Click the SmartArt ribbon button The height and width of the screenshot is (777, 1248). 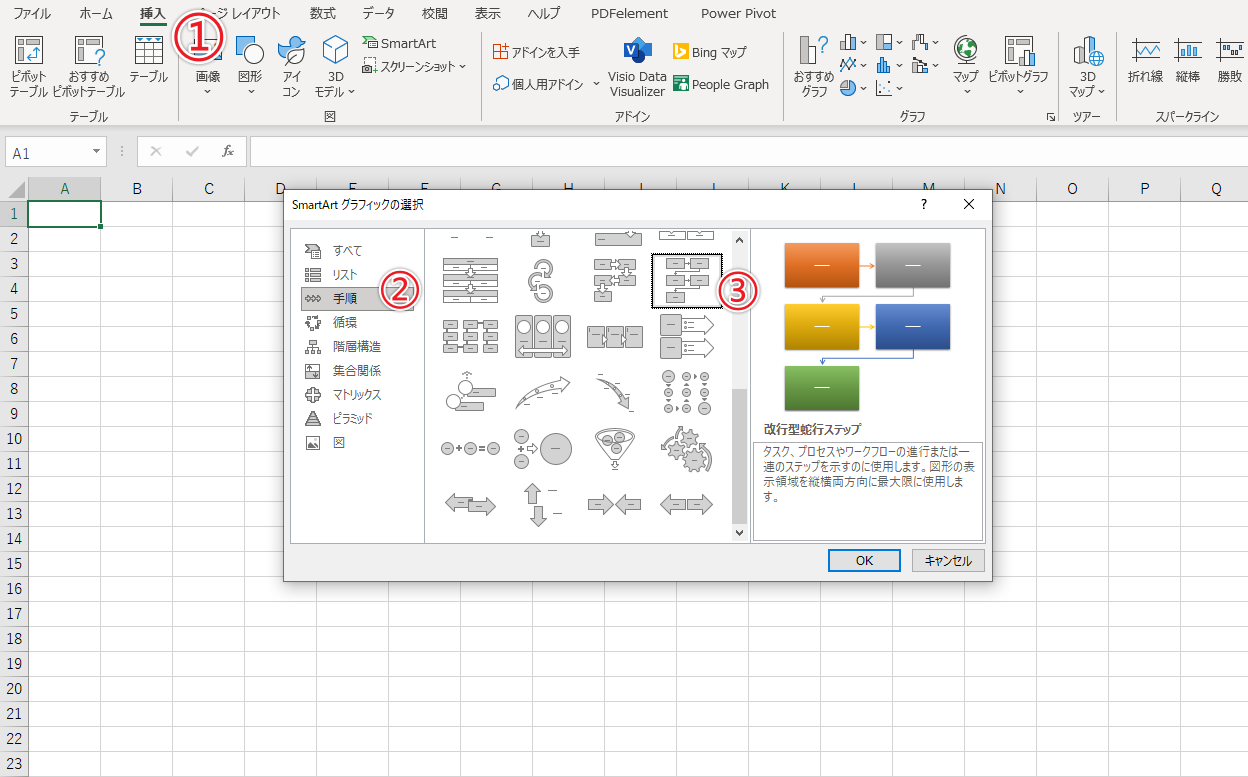click(x=399, y=44)
